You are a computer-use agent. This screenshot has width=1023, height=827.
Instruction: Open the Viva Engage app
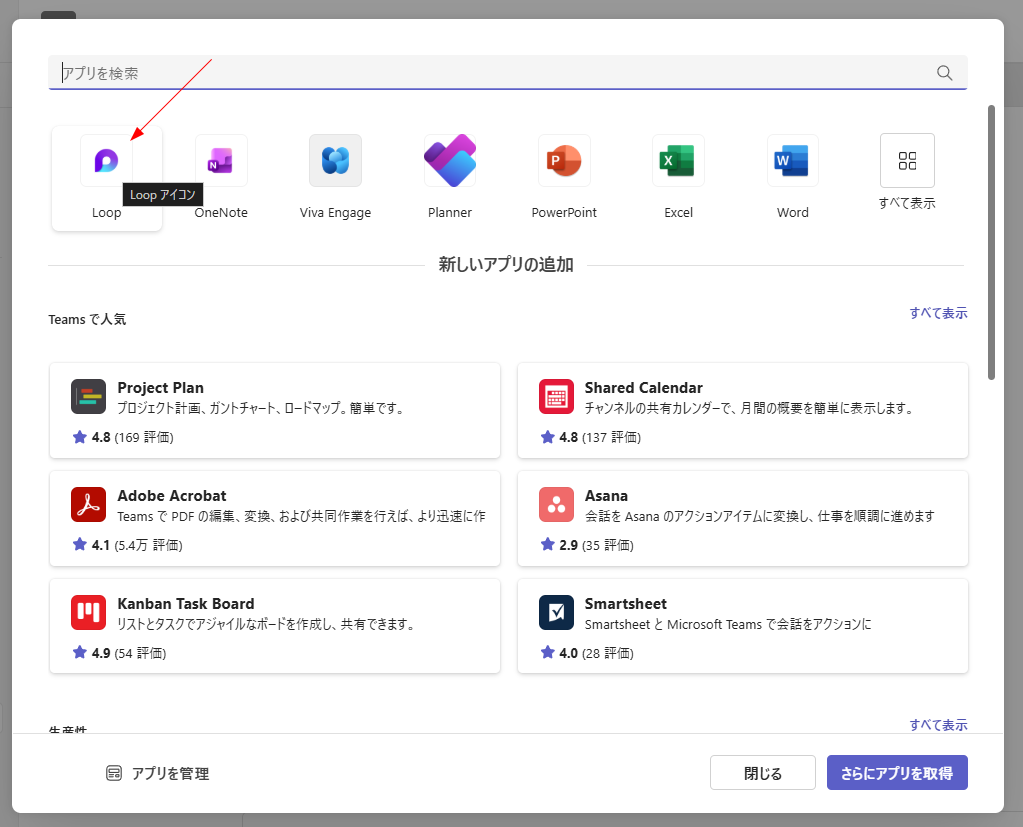(x=335, y=161)
